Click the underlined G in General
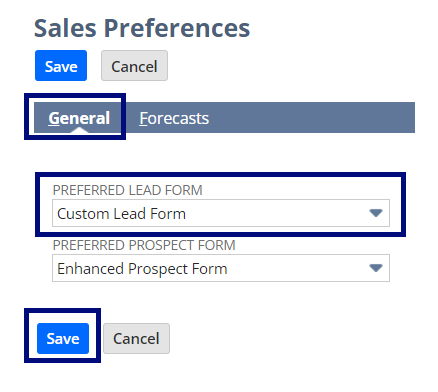The width and height of the screenshot is (438, 392). 54,118
